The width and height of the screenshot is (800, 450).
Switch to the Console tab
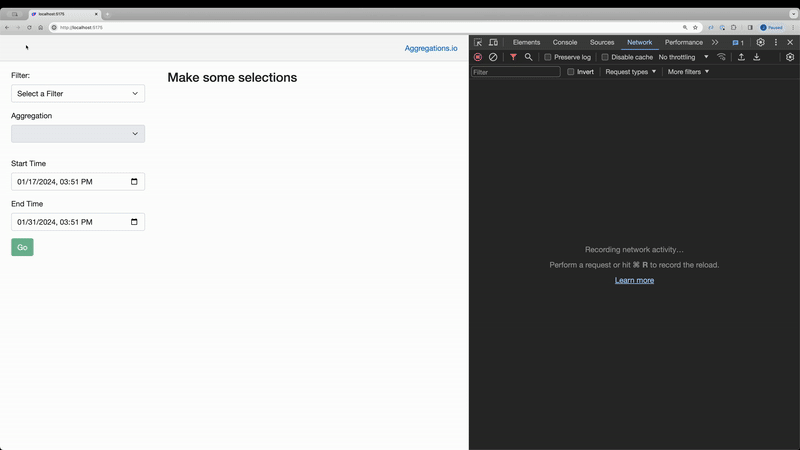(565, 42)
